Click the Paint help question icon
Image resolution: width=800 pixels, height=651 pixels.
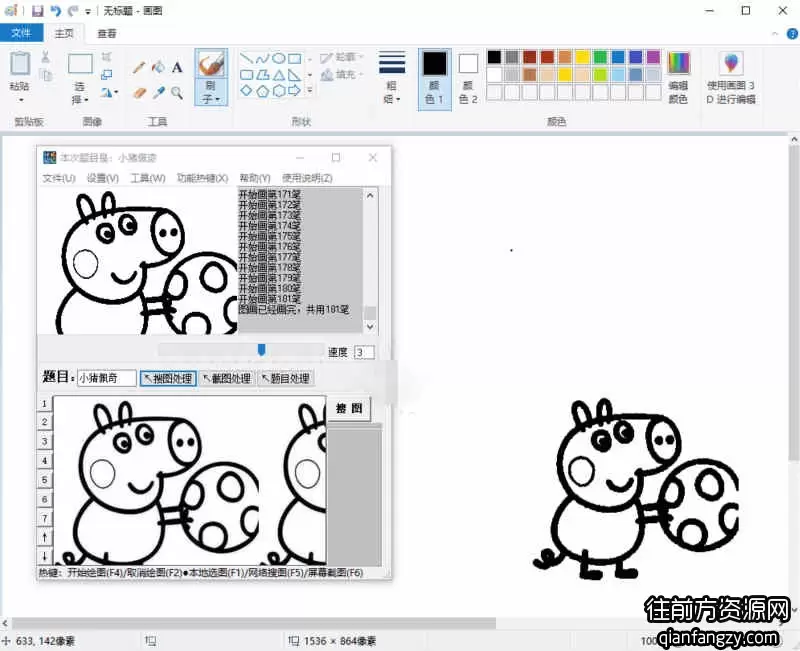(792, 34)
